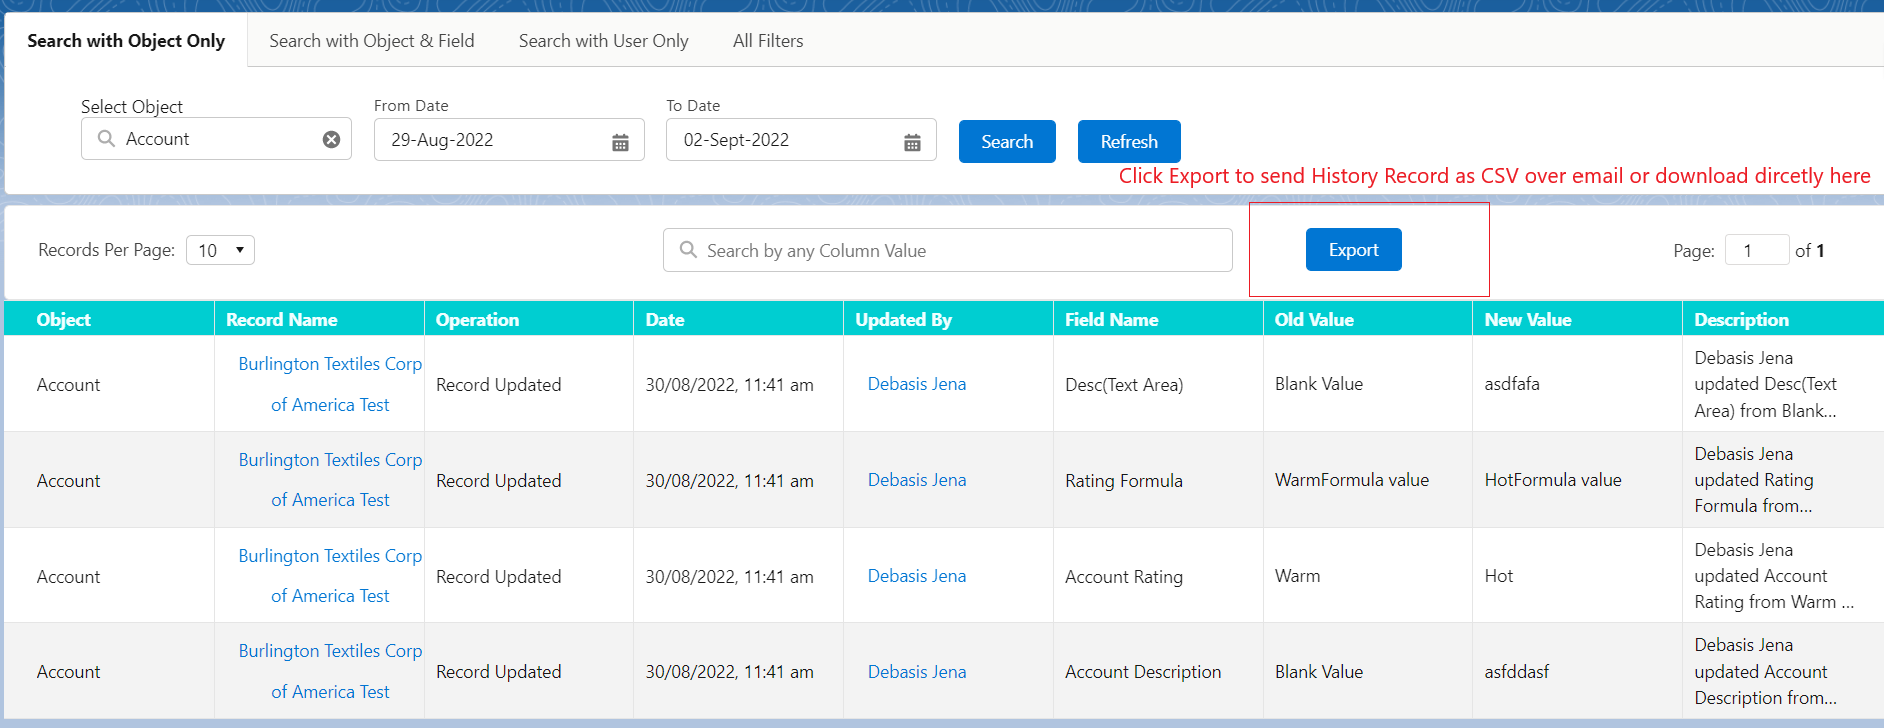Export history records as CSV
The height and width of the screenshot is (728, 1884).
tap(1353, 250)
